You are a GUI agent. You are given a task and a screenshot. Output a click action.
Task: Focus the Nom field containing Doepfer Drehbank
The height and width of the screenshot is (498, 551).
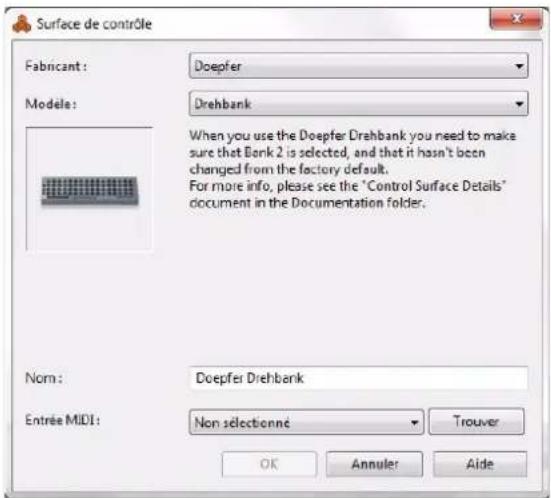[358, 378]
